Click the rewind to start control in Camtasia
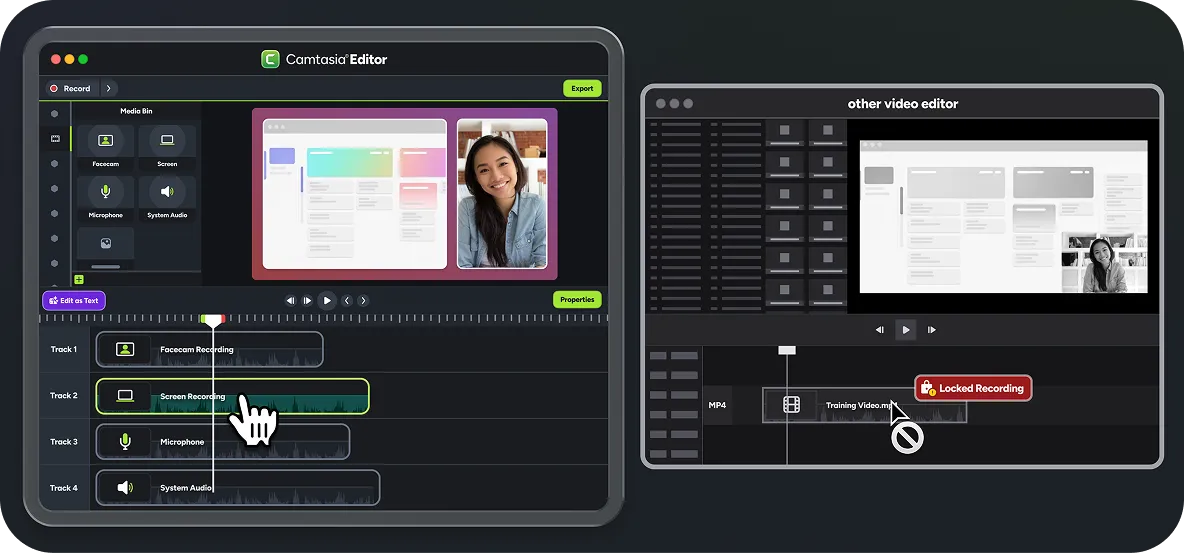The height and width of the screenshot is (553, 1184). point(291,300)
